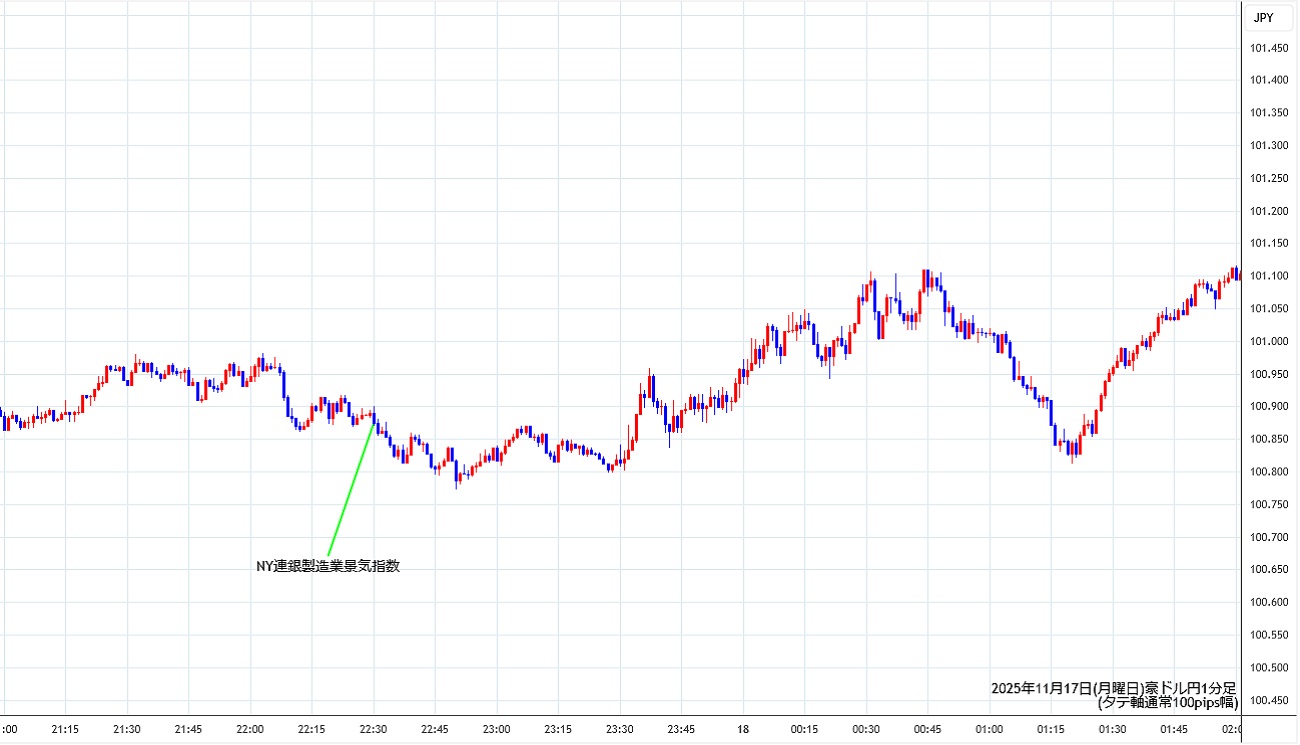This screenshot has height=745, width=1300.
Task: Click the 100.650 price axis label
Action: [1270, 570]
